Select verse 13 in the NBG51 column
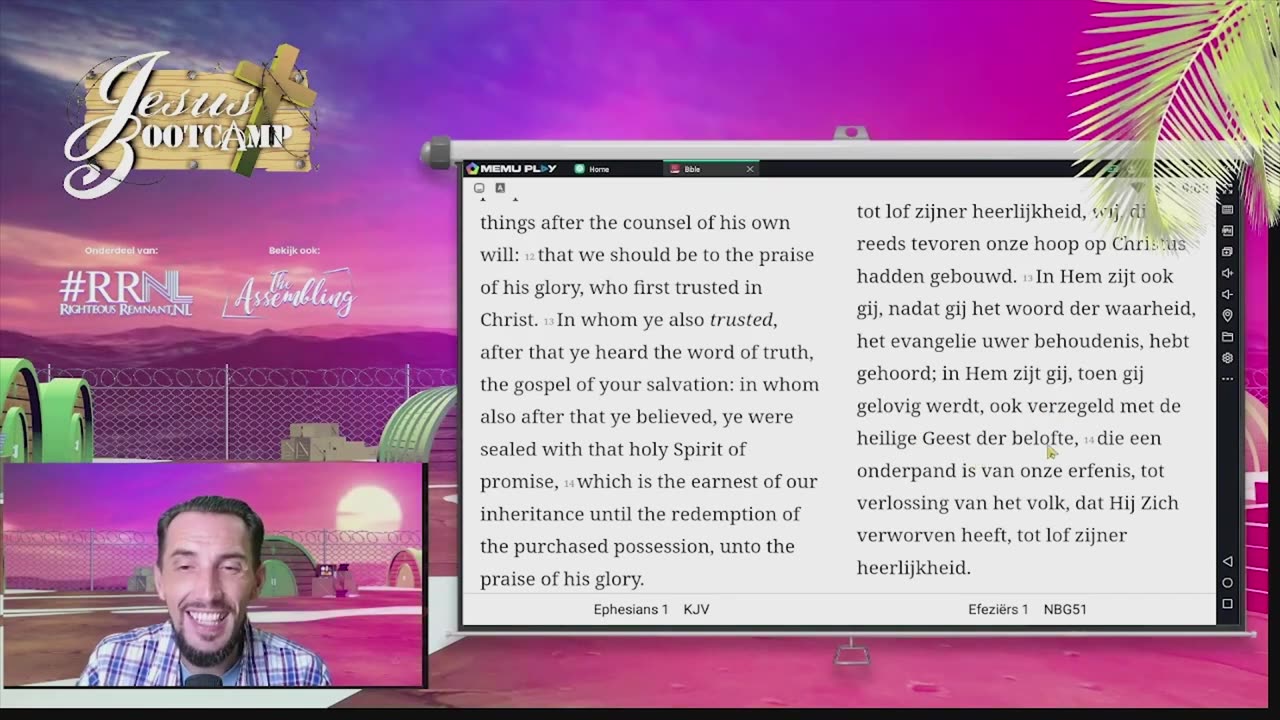This screenshot has height=720, width=1280. click(1027, 278)
